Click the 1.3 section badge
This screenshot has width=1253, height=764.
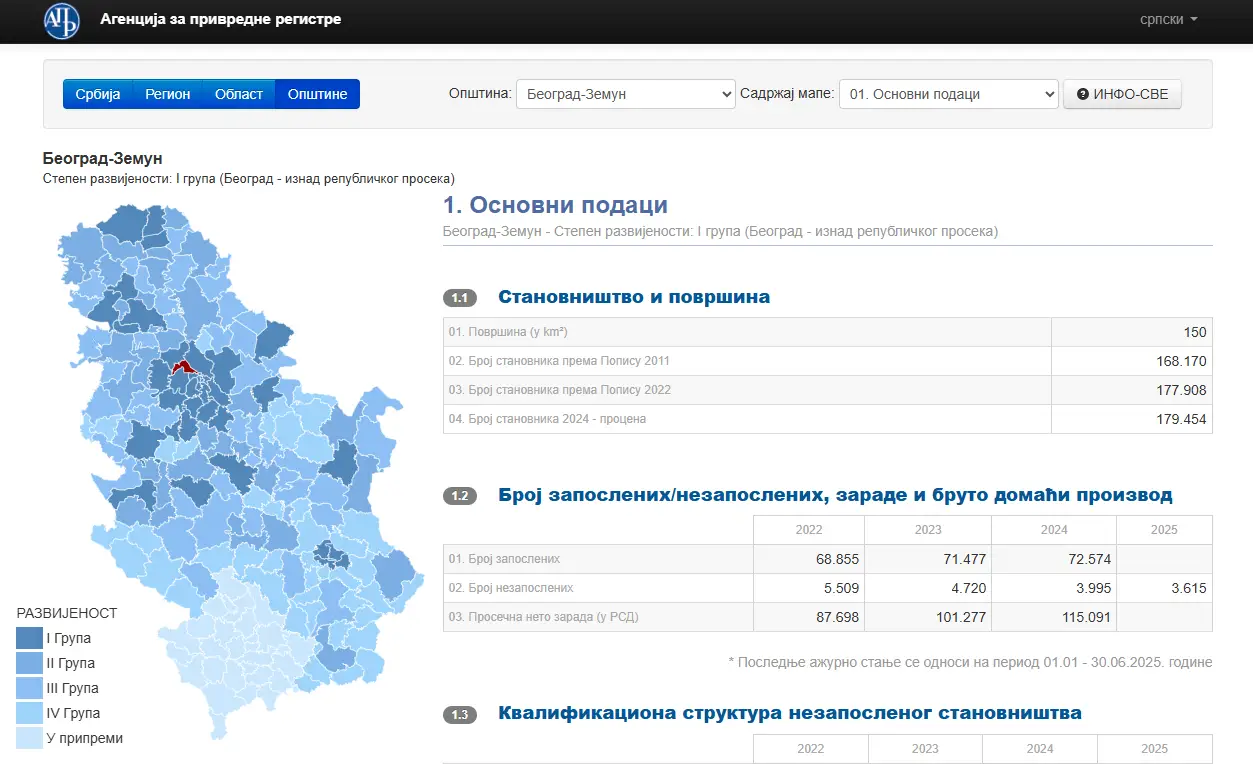(460, 714)
